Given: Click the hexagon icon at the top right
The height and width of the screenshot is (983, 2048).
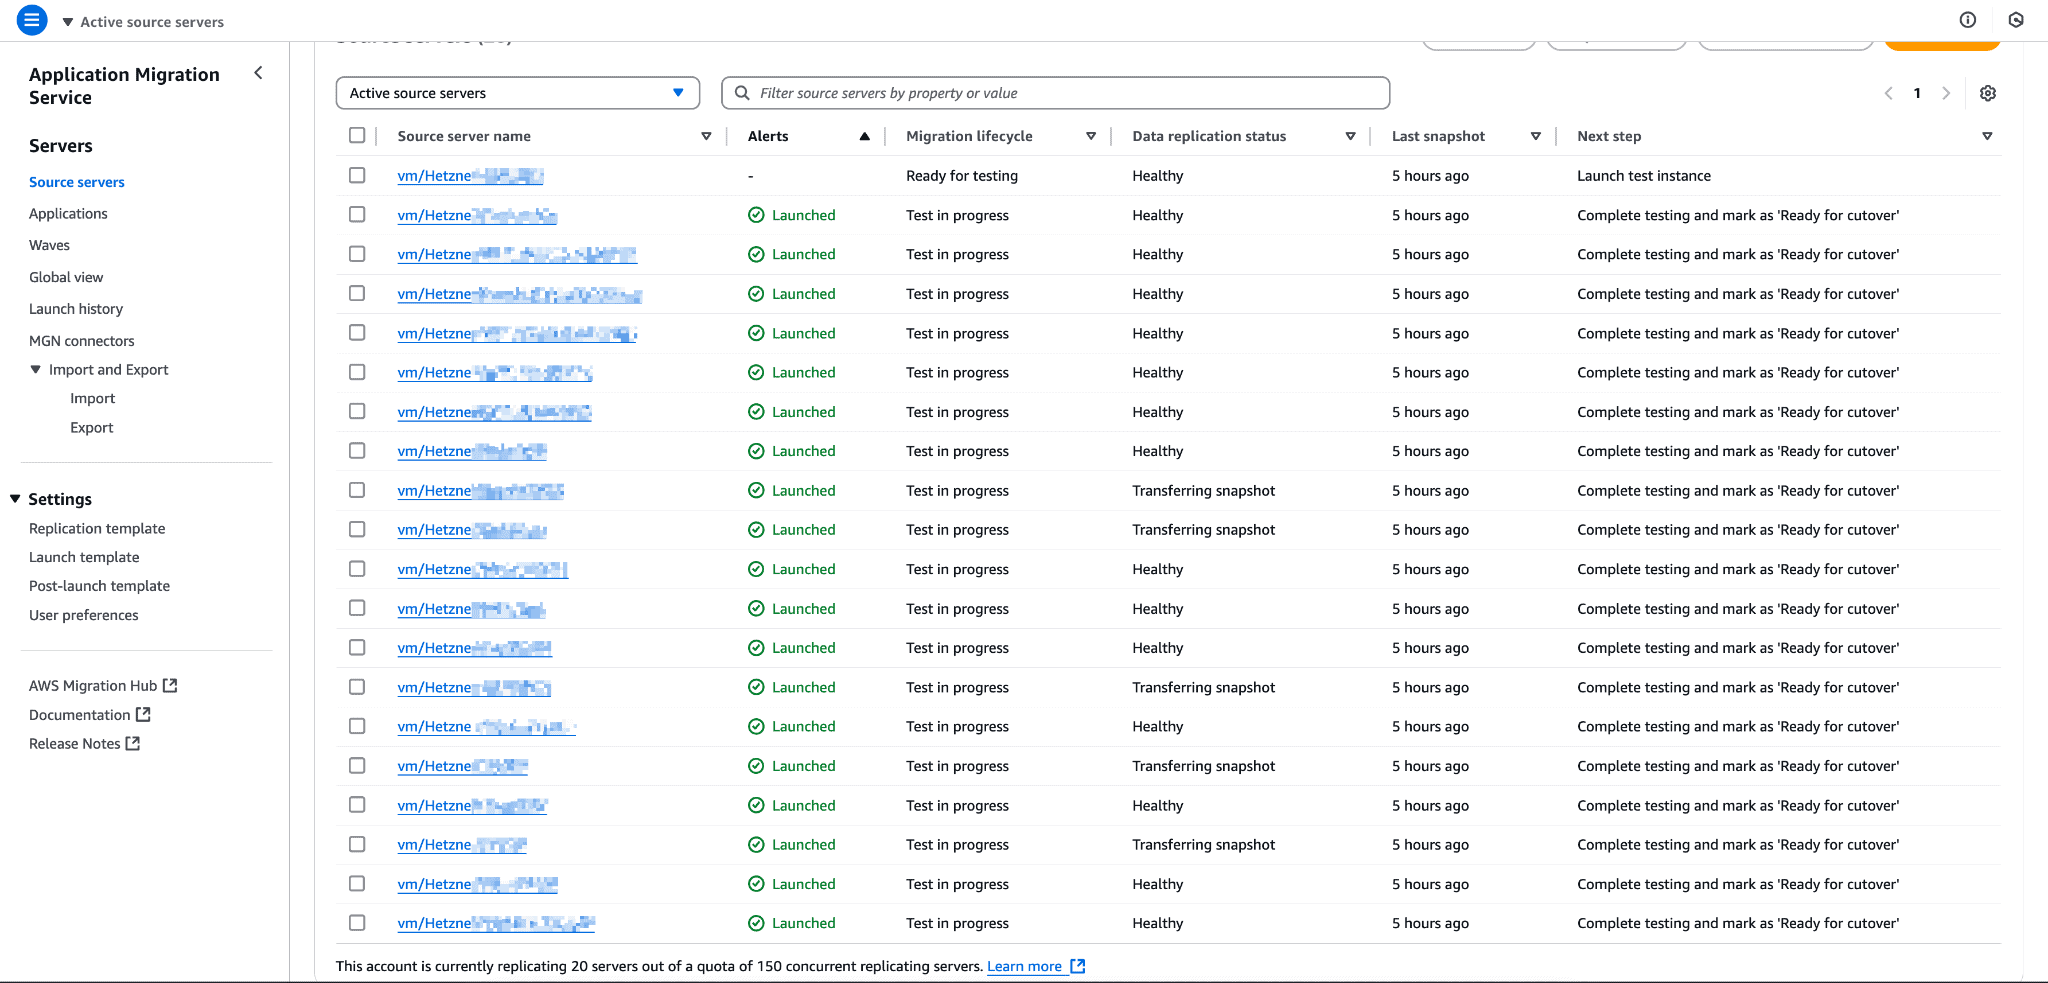Looking at the screenshot, I should 2016,20.
